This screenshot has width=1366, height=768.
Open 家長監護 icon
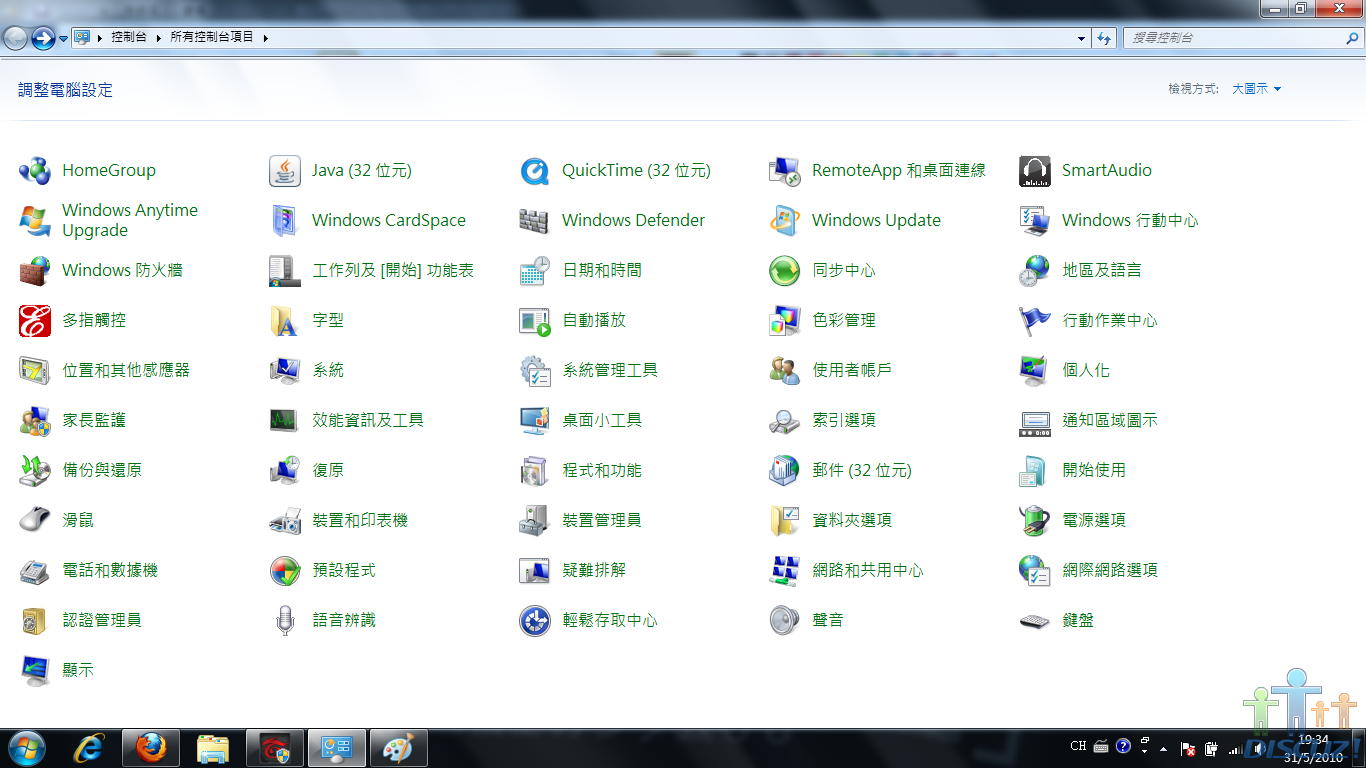[x=35, y=421]
